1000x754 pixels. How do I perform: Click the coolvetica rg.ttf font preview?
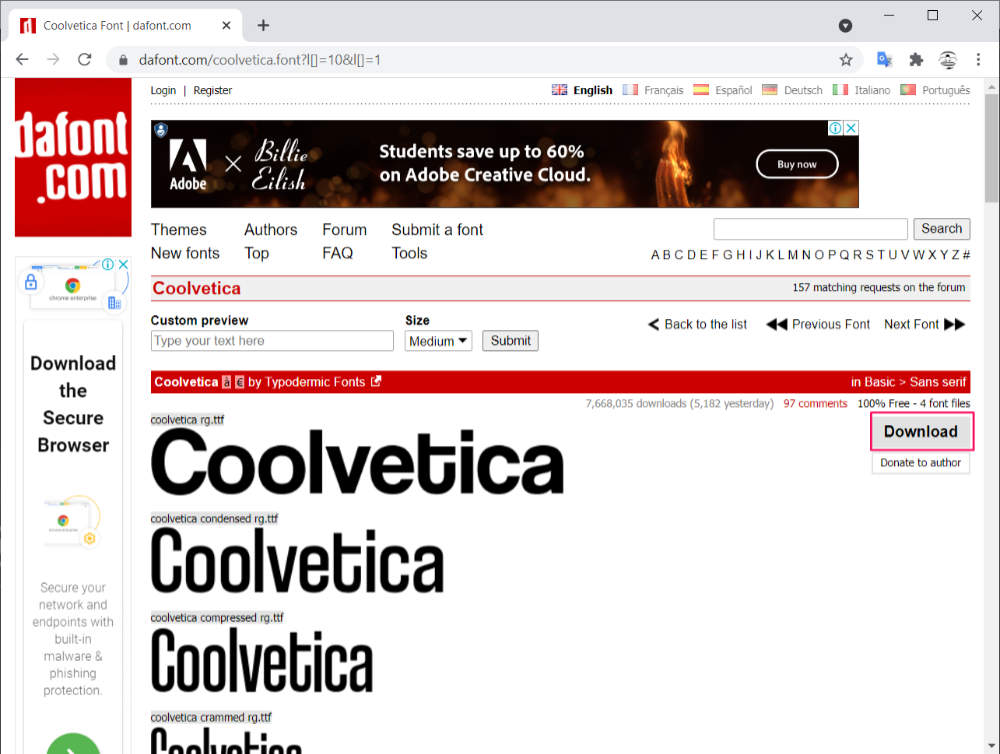coord(357,462)
